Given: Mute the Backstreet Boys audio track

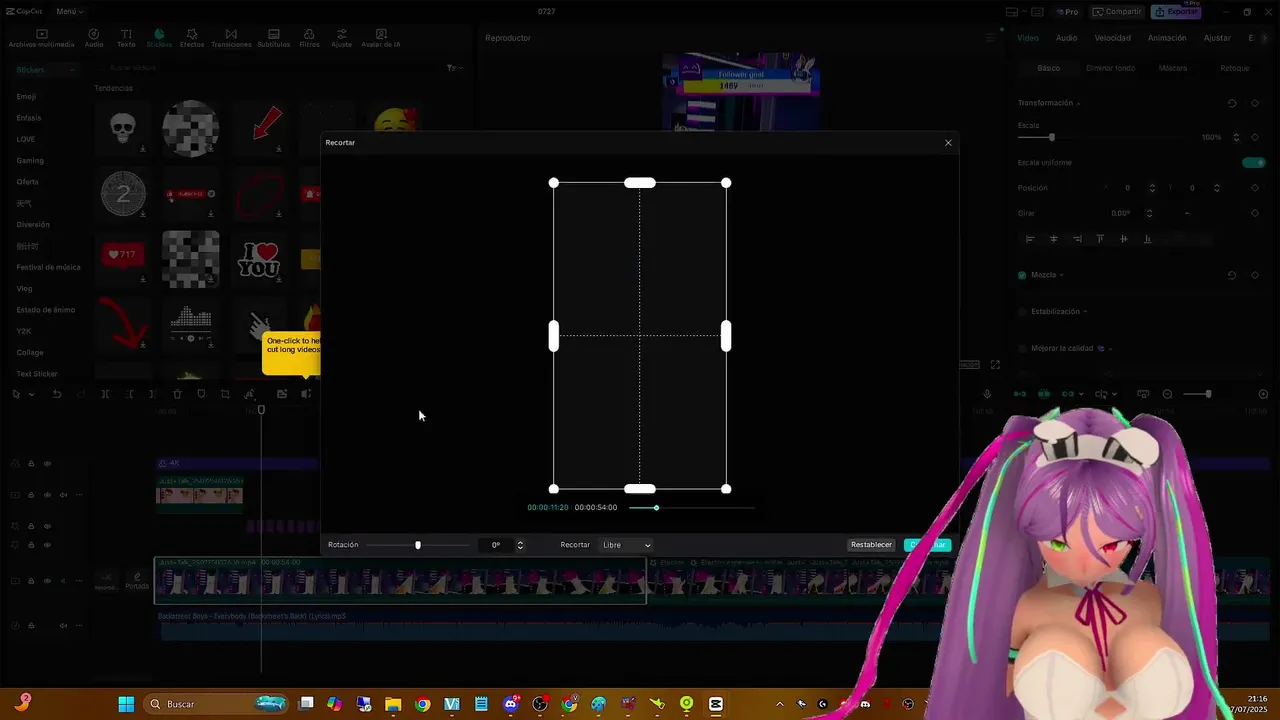Looking at the screenshot, I should (x=63, y=626).
